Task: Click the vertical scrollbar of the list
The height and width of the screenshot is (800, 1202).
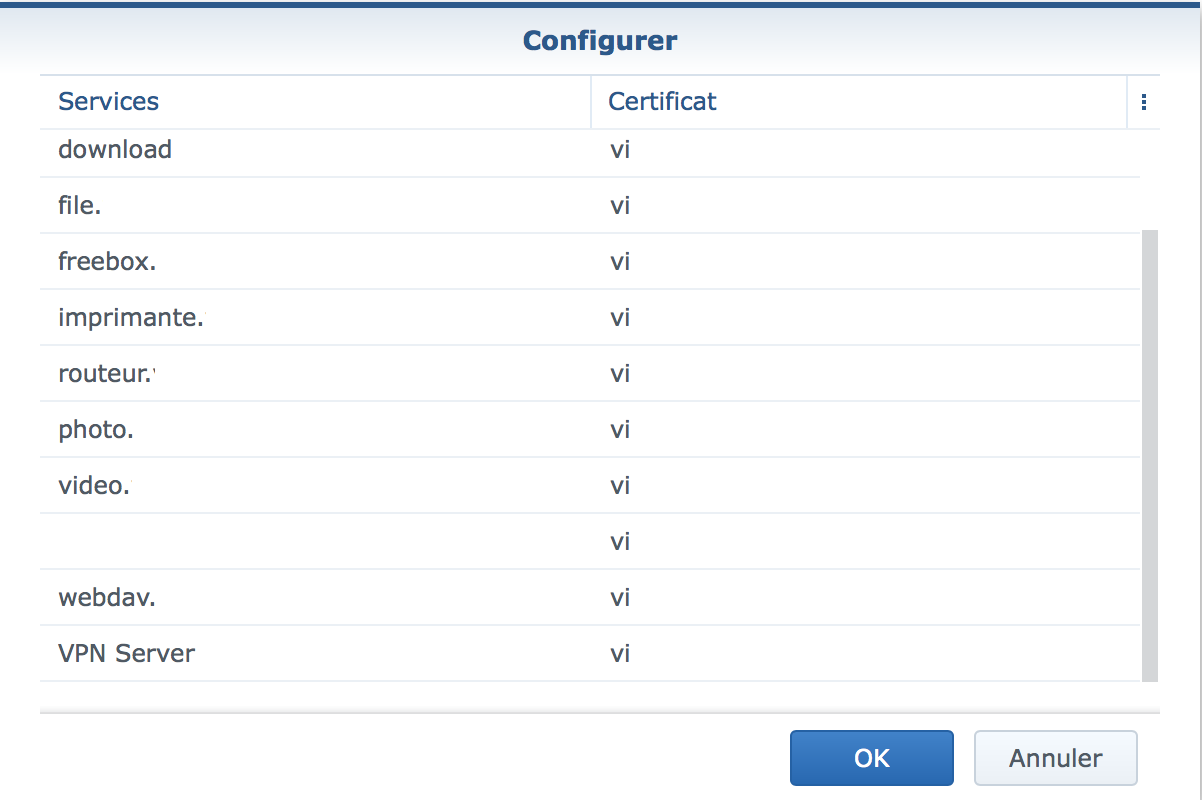Action: (1150, 455)
